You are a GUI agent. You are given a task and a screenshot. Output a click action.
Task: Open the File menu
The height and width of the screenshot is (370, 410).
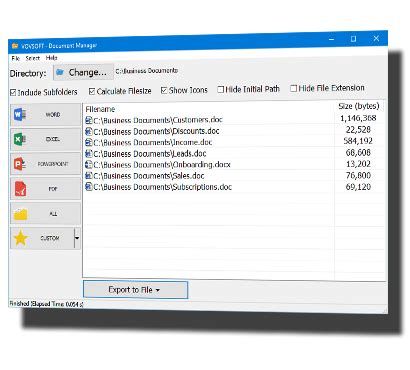pyautogui.click(x=15, y=58)
